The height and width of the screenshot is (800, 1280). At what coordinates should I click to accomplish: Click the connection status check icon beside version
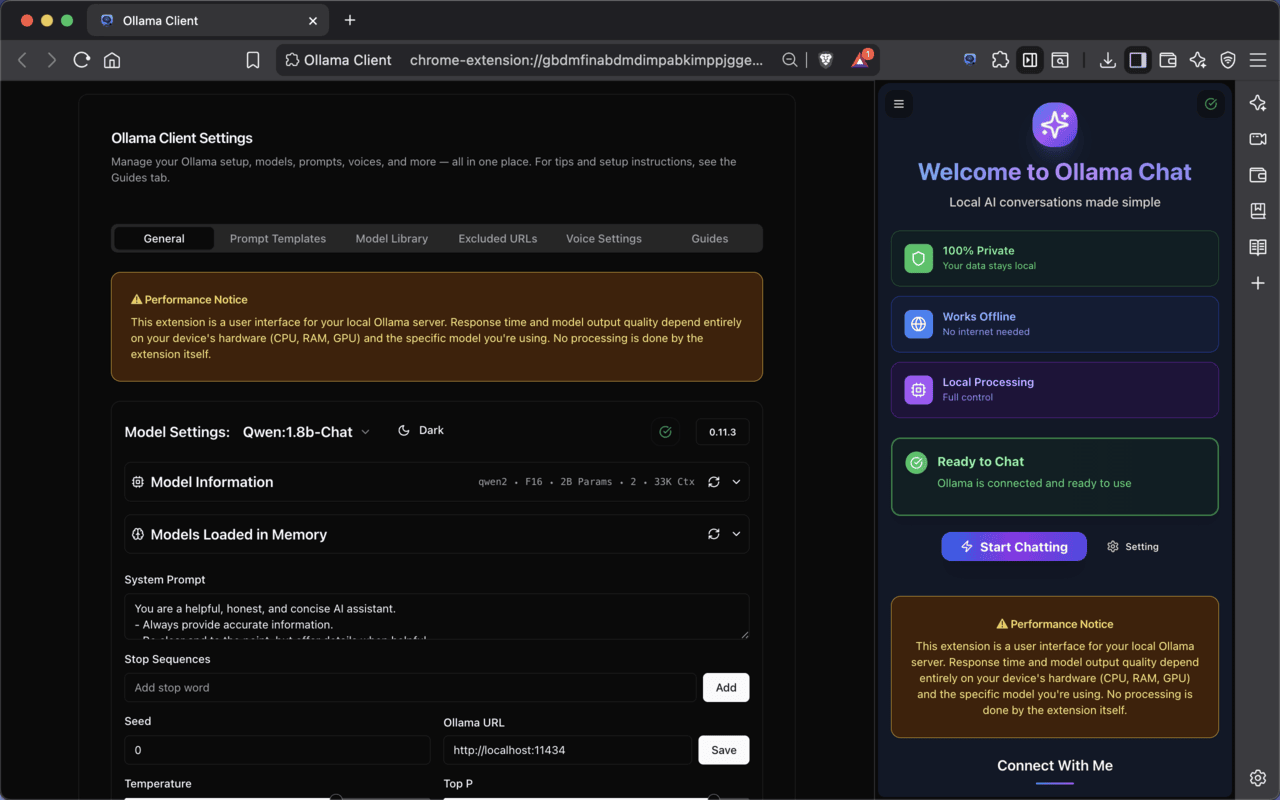[x=665, y=432]
